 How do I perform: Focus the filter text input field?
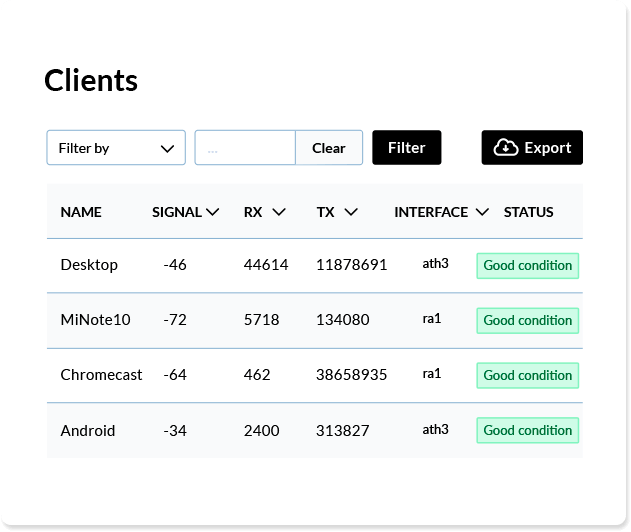click(245, 147)
